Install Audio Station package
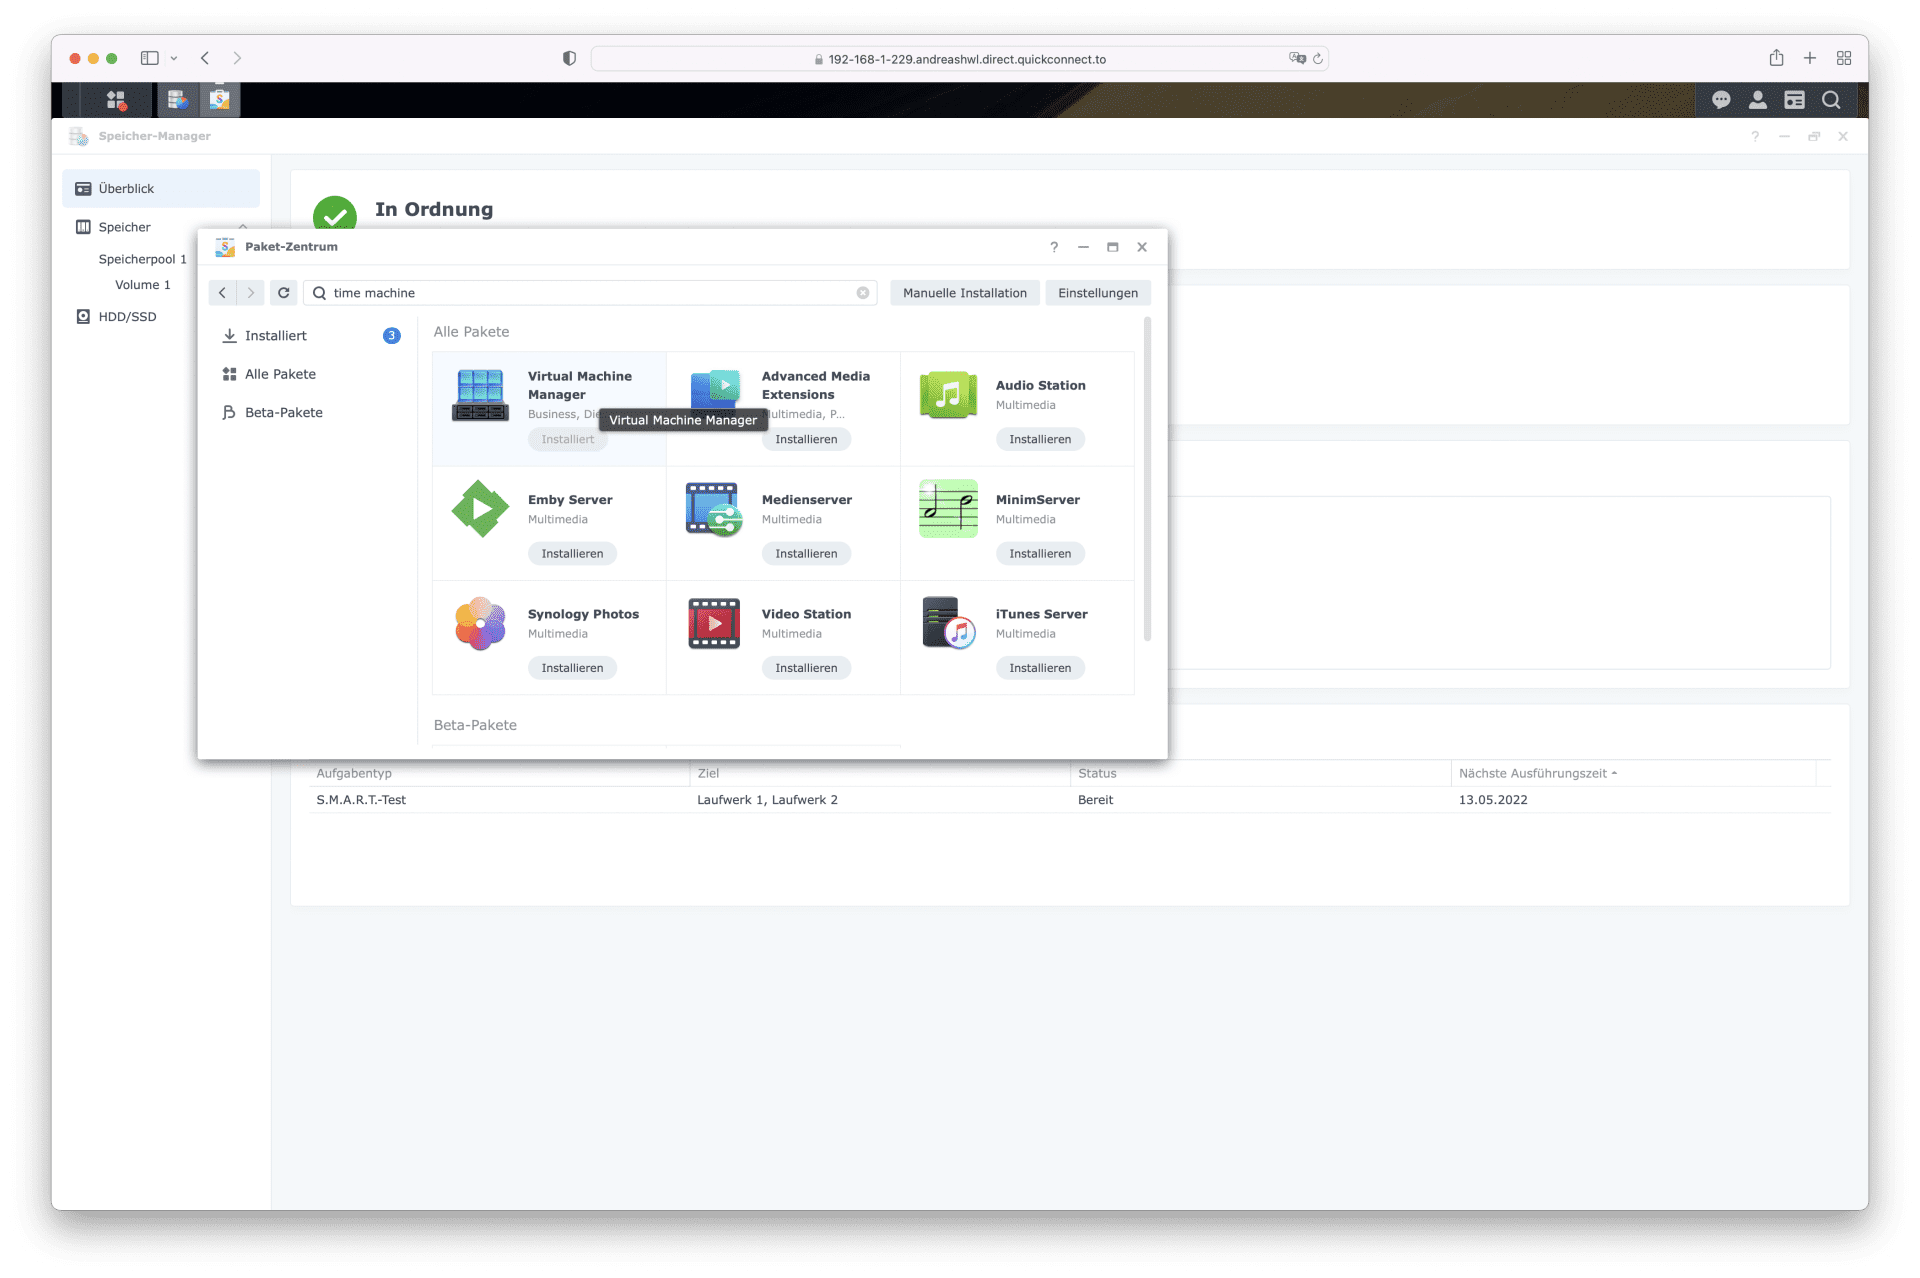The image size is (1920, 1278). [1039, 439]
